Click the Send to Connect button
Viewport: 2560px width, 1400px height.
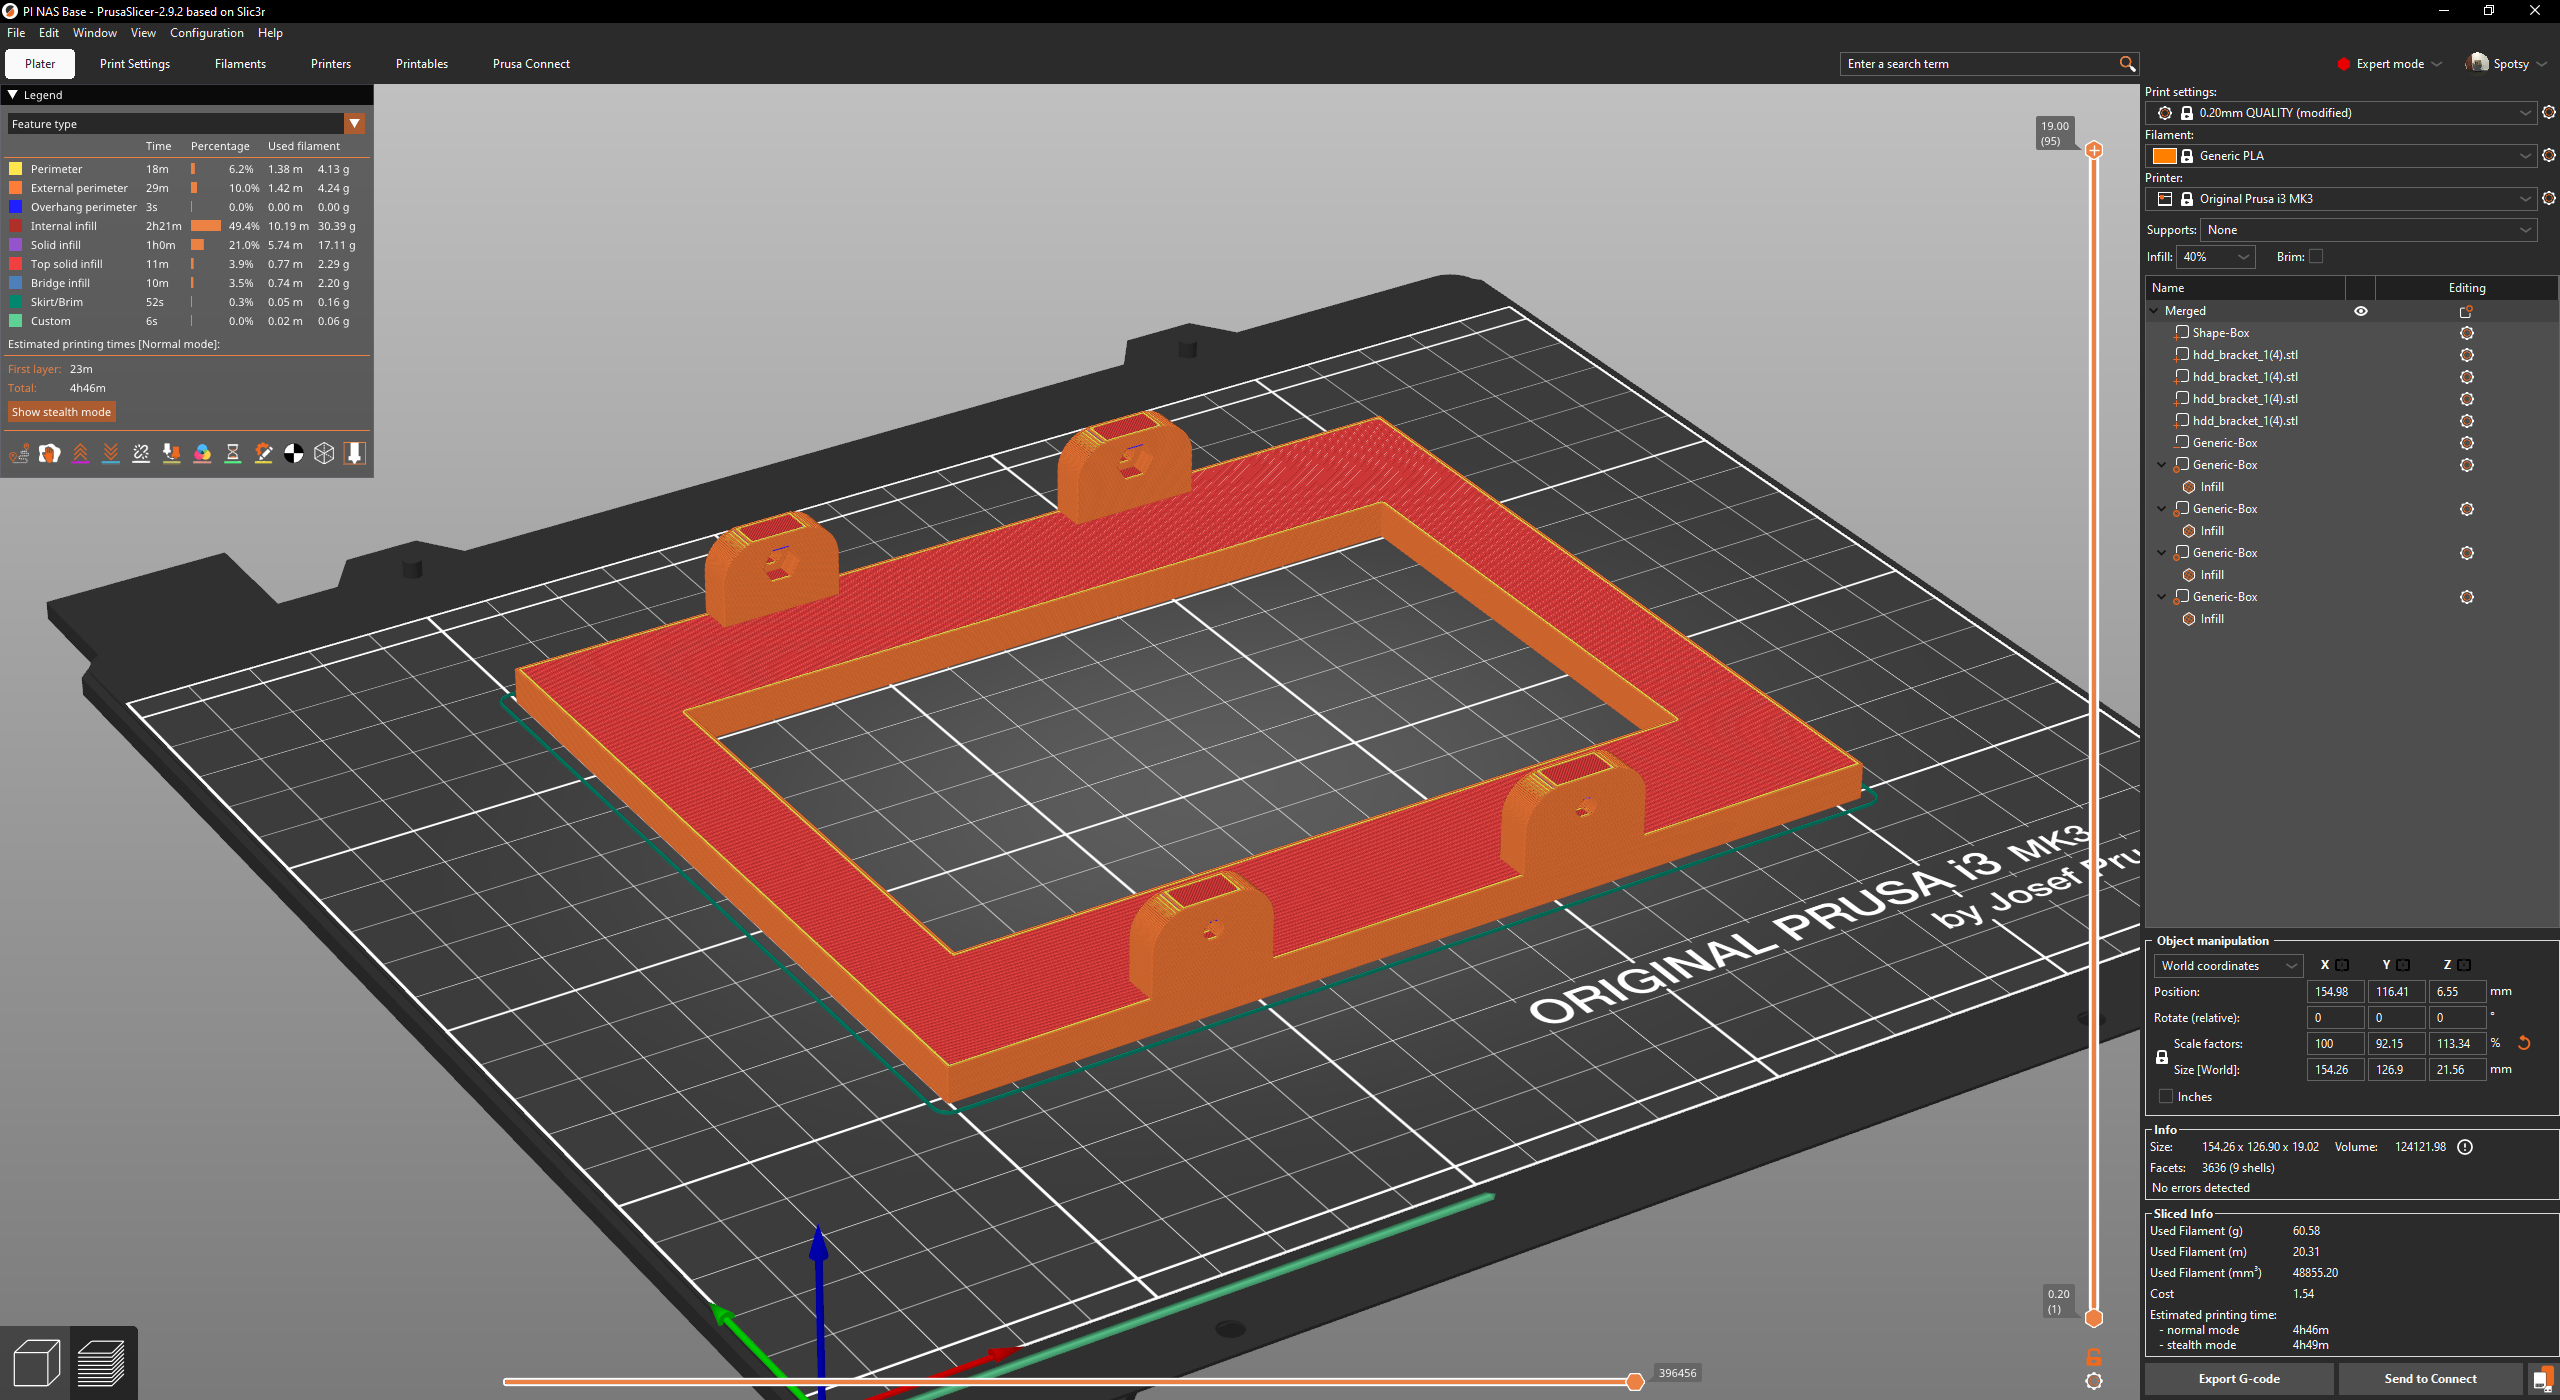2430,1379
